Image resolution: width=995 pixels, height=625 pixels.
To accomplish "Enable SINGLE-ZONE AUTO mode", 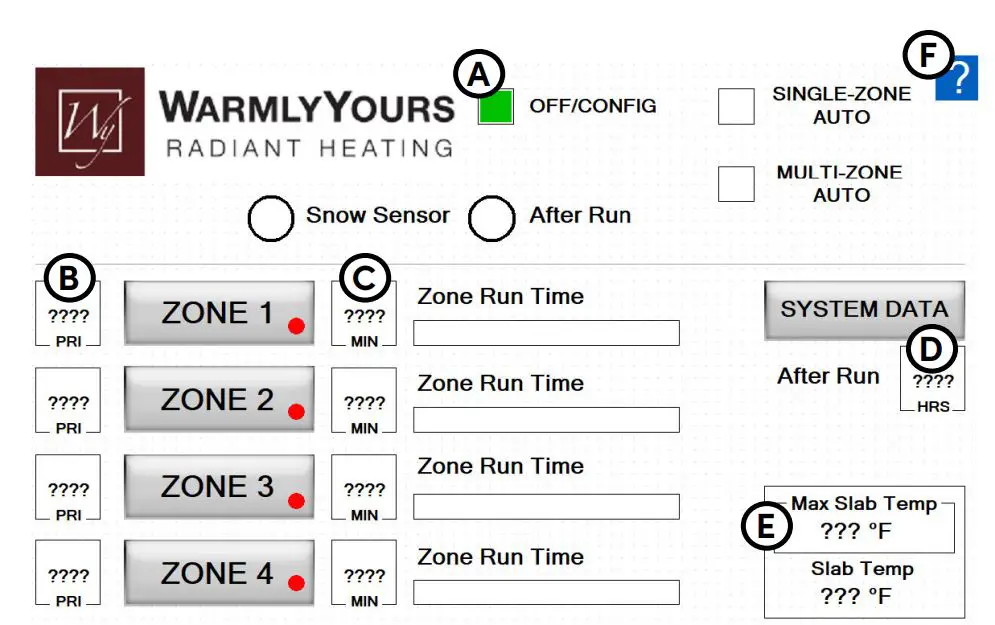I will (739, 103).
